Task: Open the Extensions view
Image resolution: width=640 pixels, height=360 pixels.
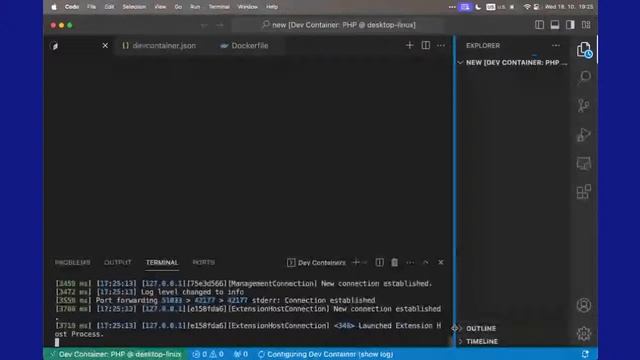Action: (x=584, y=191)
